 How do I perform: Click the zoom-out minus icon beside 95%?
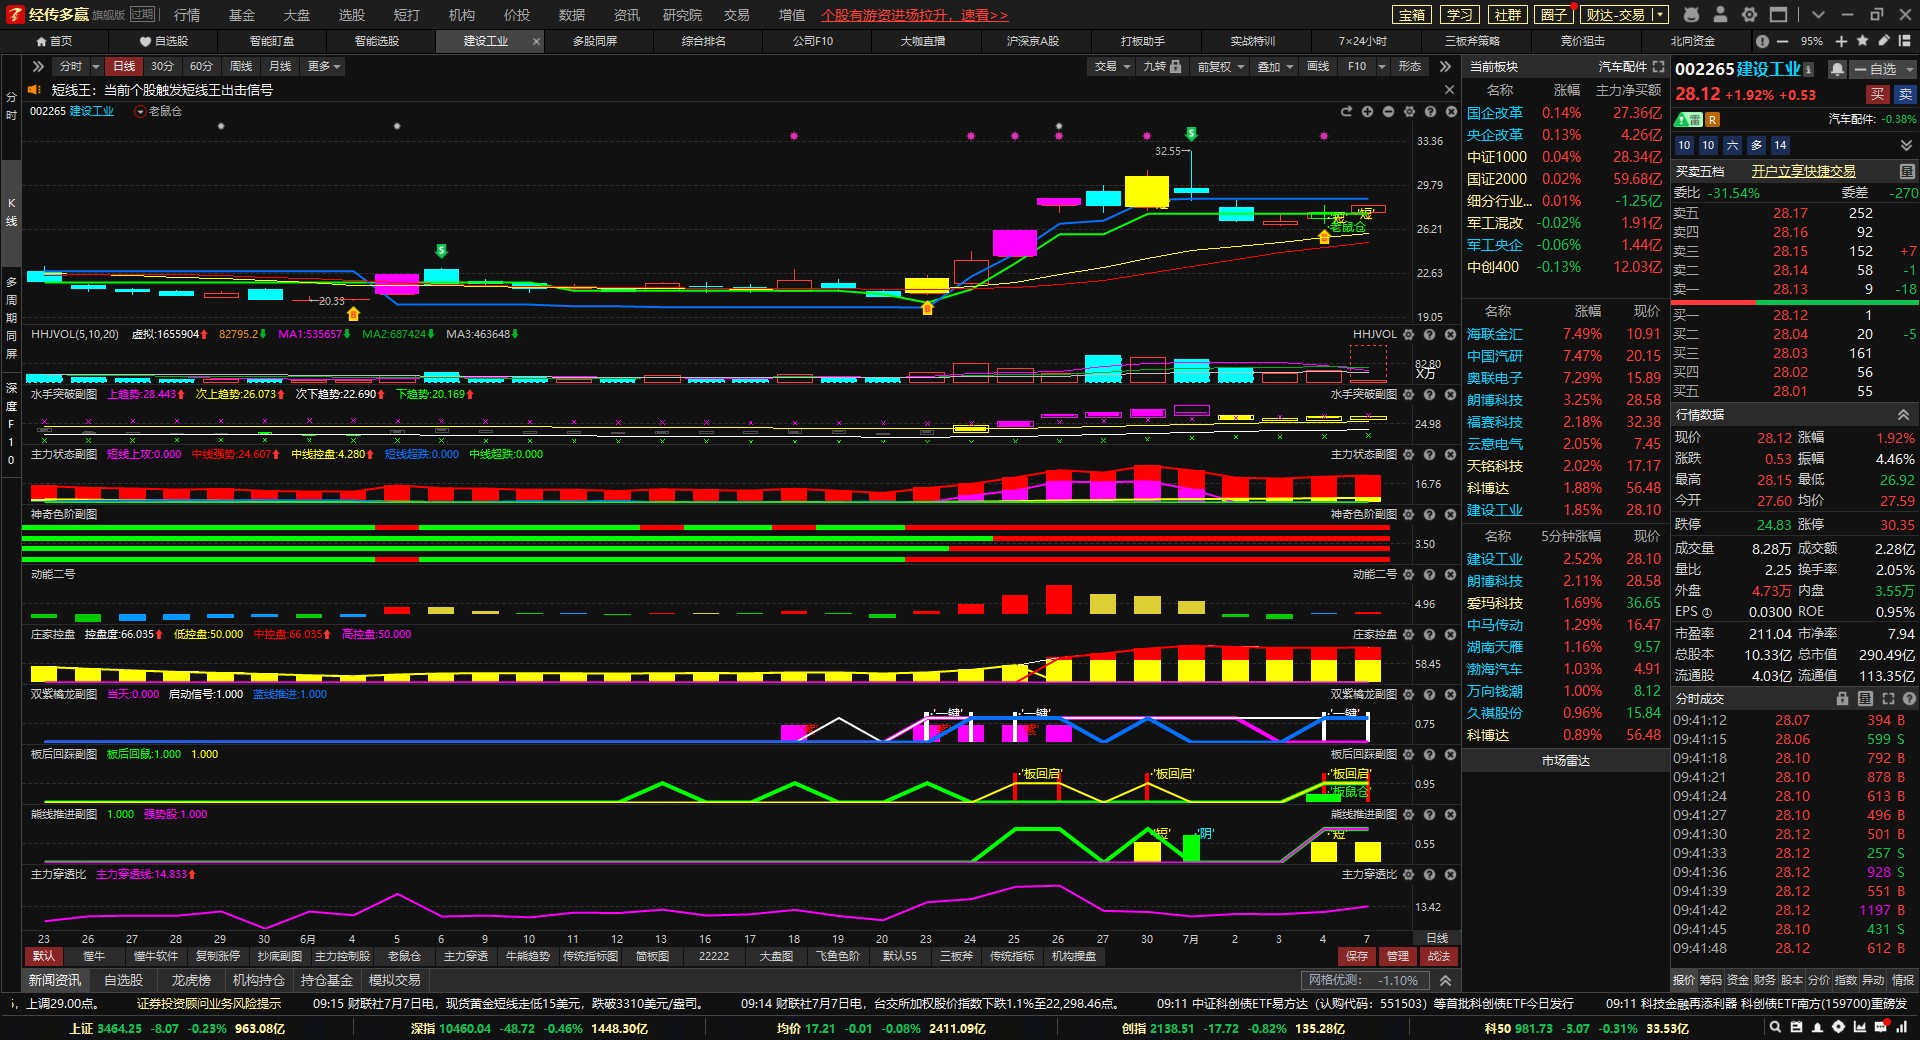[1784, 41]
